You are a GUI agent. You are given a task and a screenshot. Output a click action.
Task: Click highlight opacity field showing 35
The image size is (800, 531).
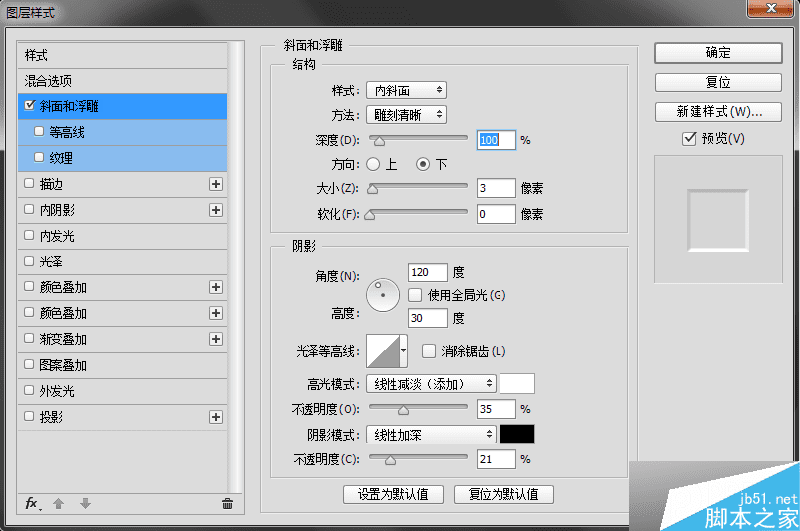click(496, 409)
